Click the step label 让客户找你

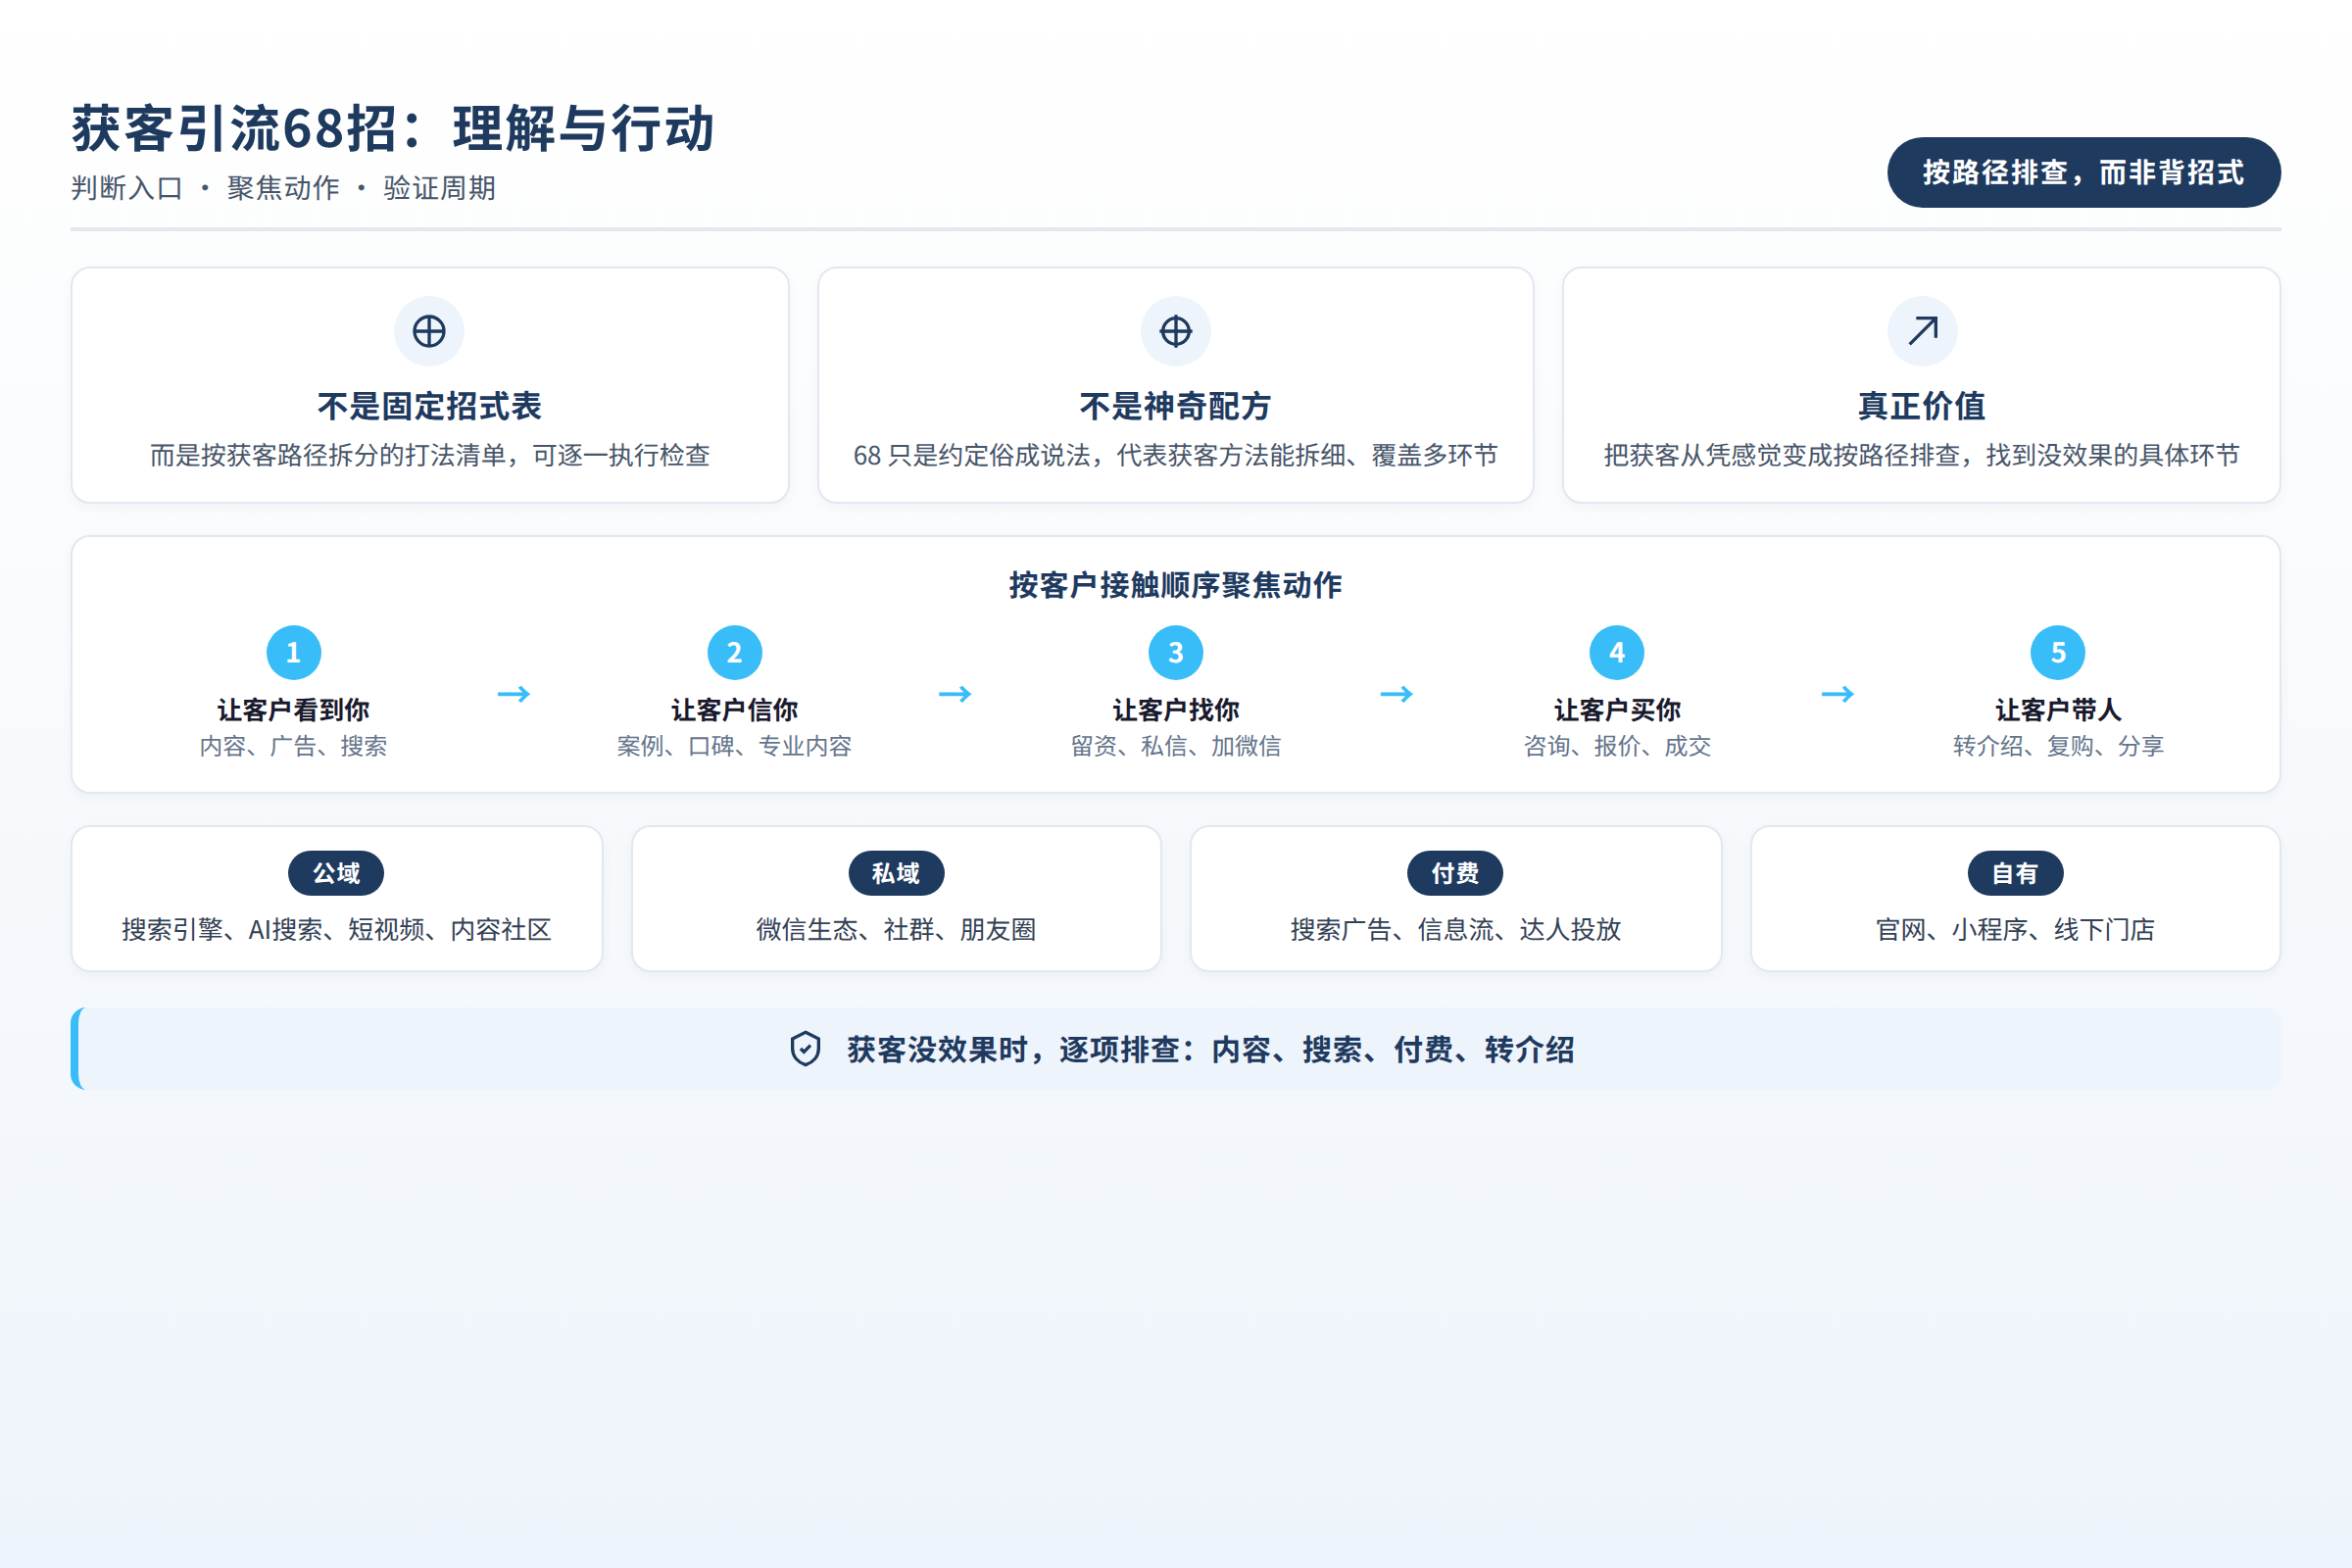tap(1176, 710)
